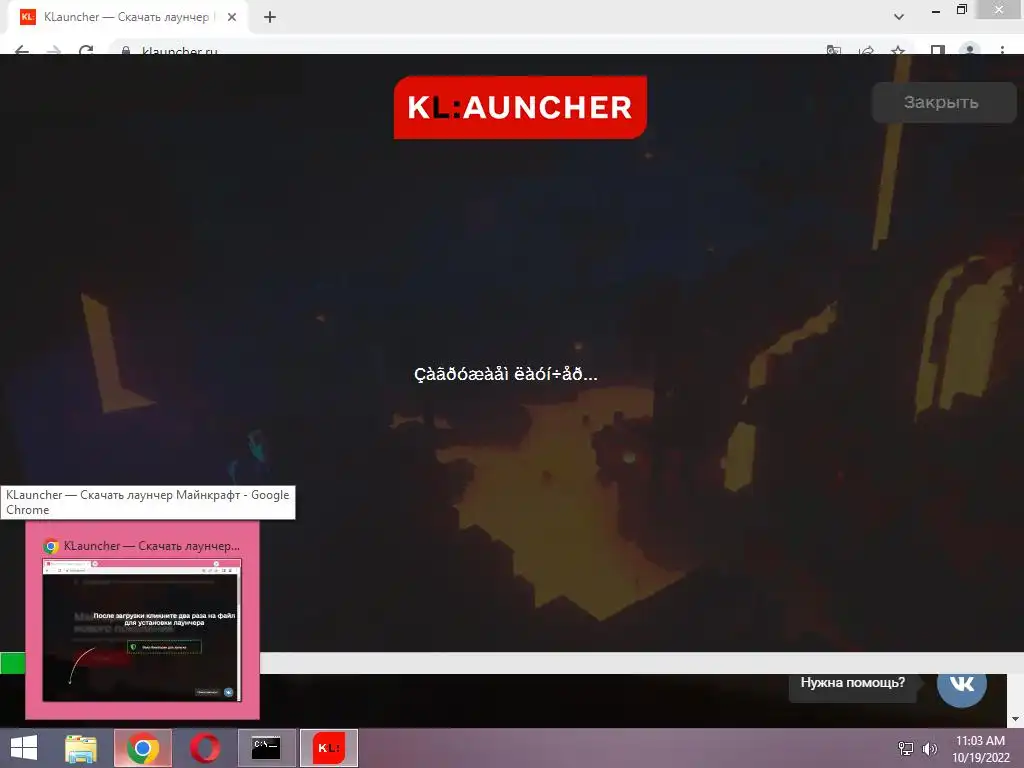This screenshot has width=1024, height=768.
Task: Close the KLauncher browser tab
Action: (x=232, y=17)
